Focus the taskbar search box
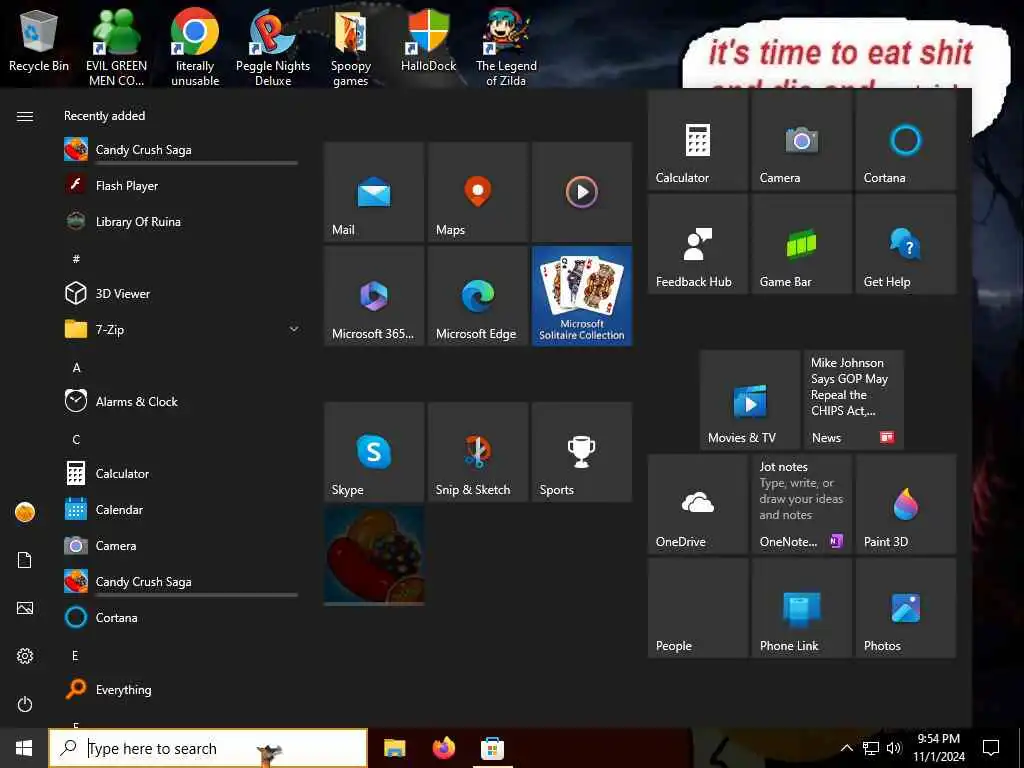The image size is (1024, 768). point(208,748)
